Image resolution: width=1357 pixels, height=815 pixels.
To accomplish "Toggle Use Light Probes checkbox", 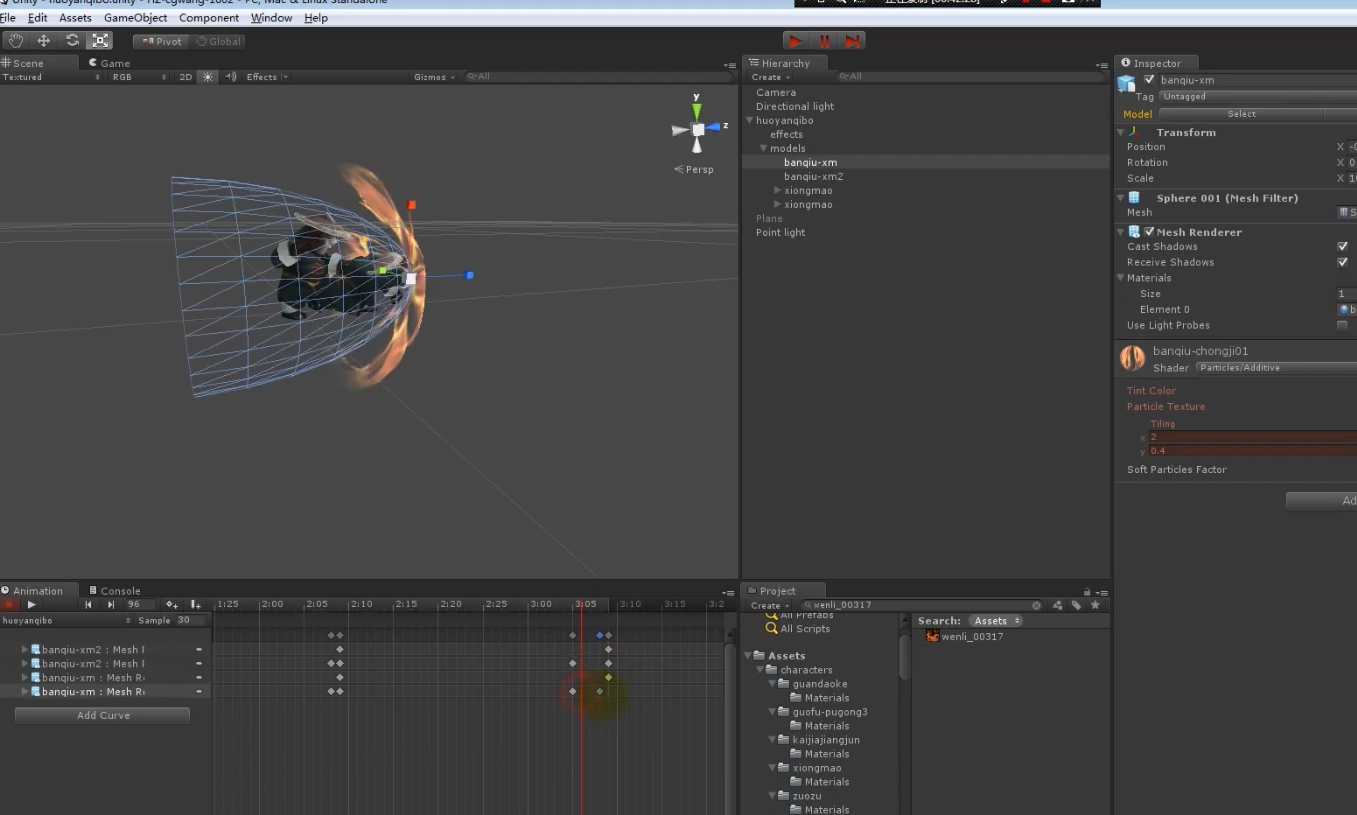I will point(1342,325).
